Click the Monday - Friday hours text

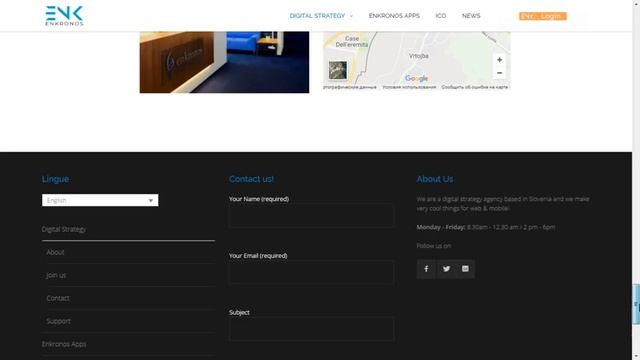pyautogui.click(x=485, y=227)
